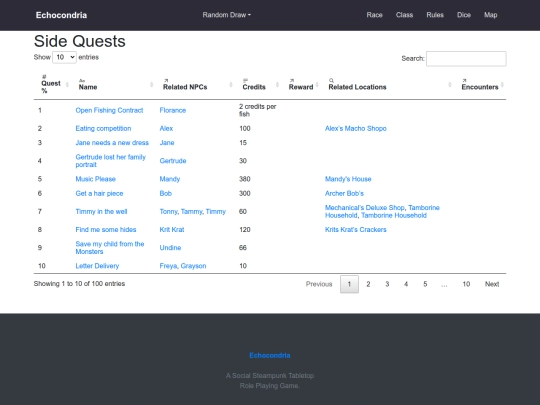Focus the Search input field
The width and height of the screenshot is (540, 405).
click(x=466, y=59)
